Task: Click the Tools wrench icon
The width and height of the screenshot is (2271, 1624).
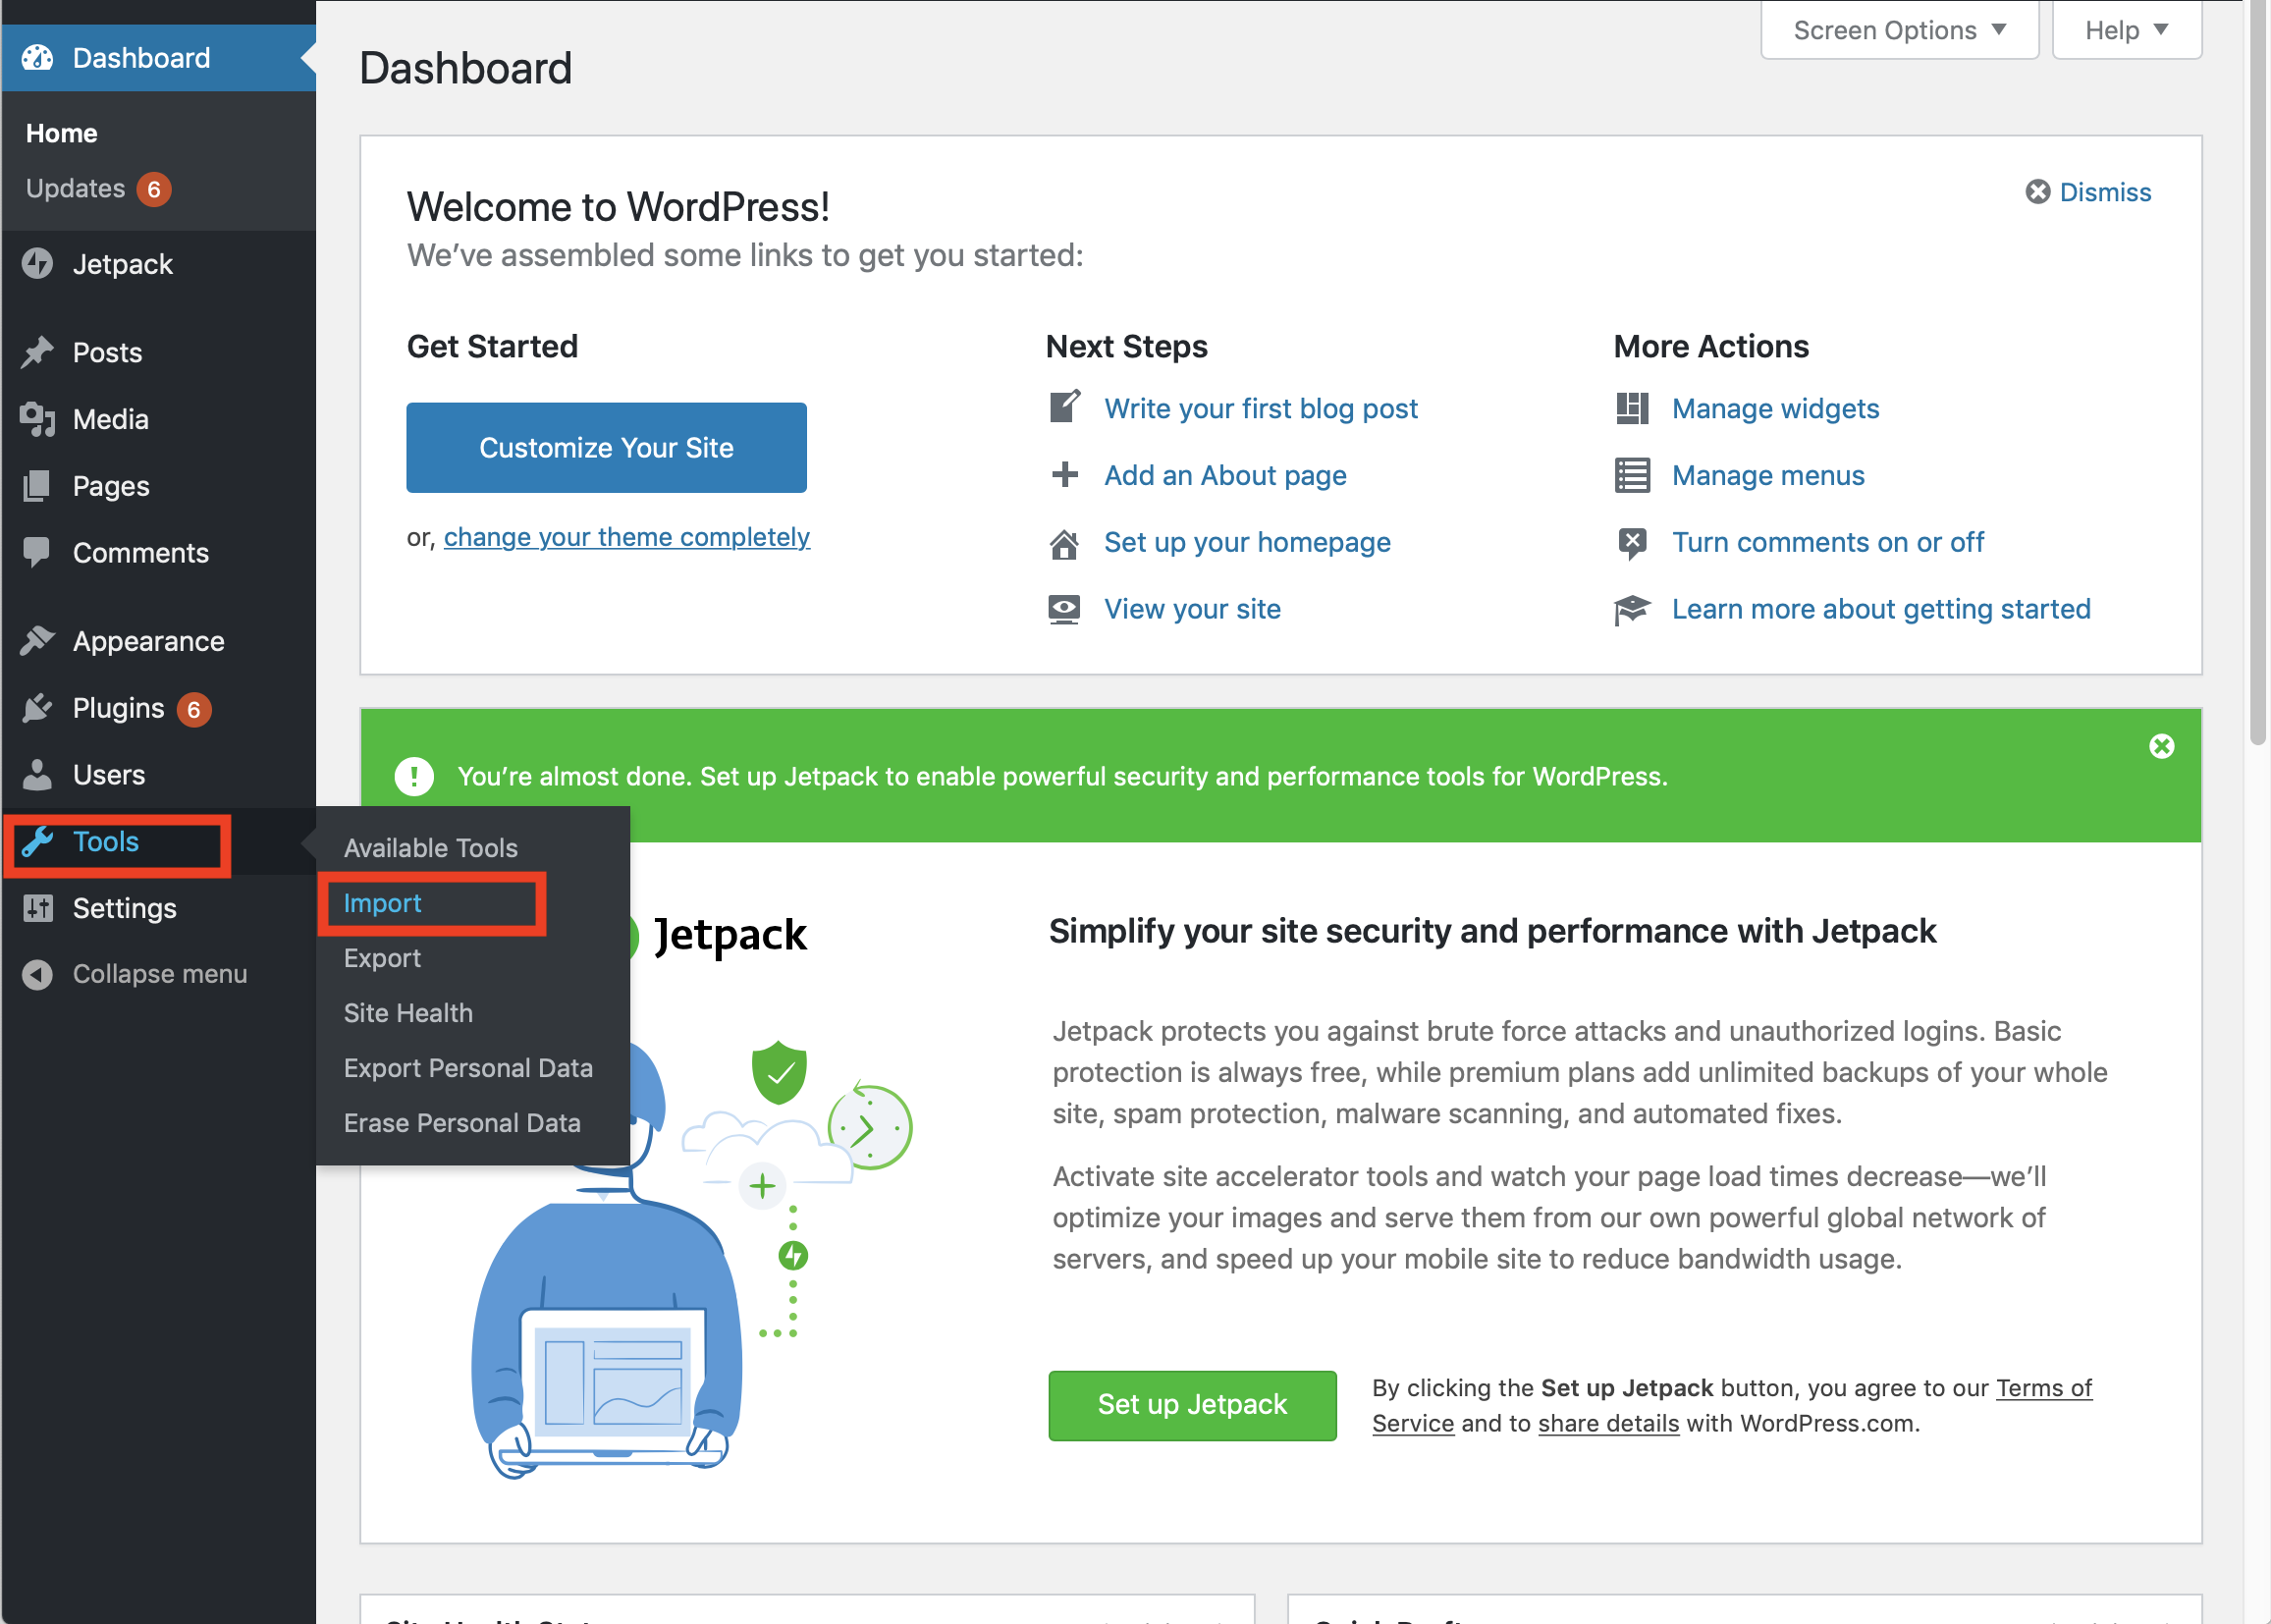Action: pyautogui.click(x=37, y=842)
